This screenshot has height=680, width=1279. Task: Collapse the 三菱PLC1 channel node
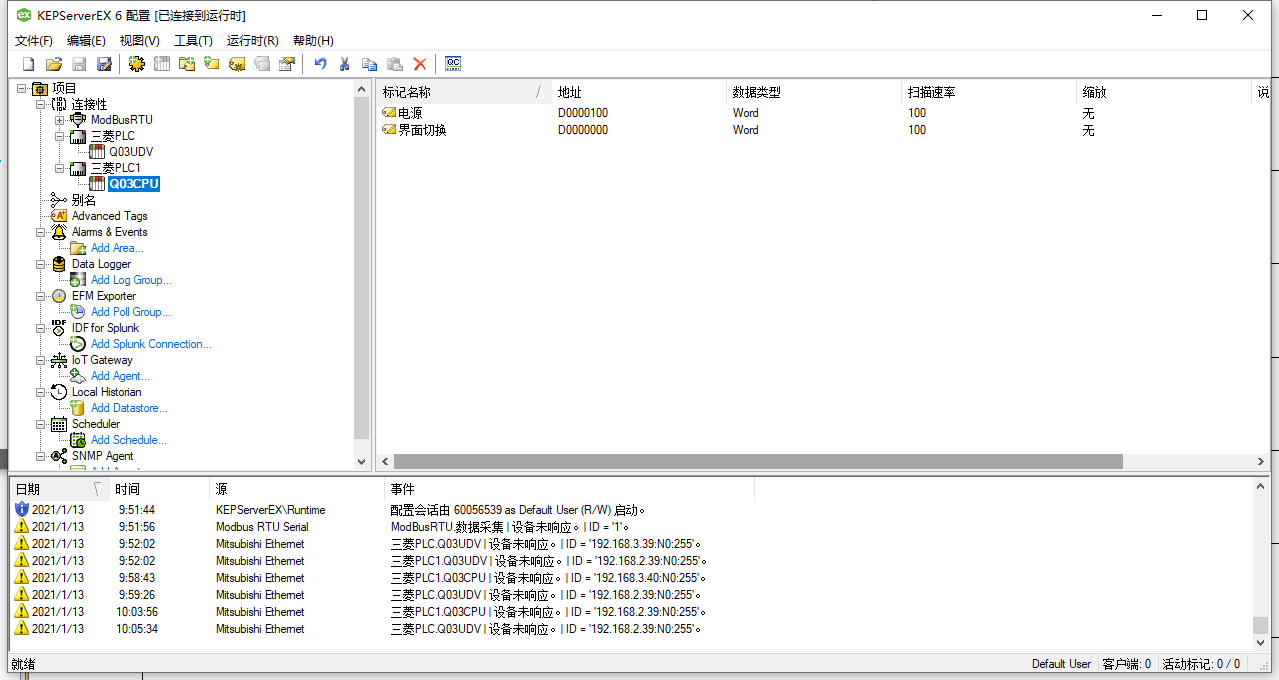(x=60, y=168)
